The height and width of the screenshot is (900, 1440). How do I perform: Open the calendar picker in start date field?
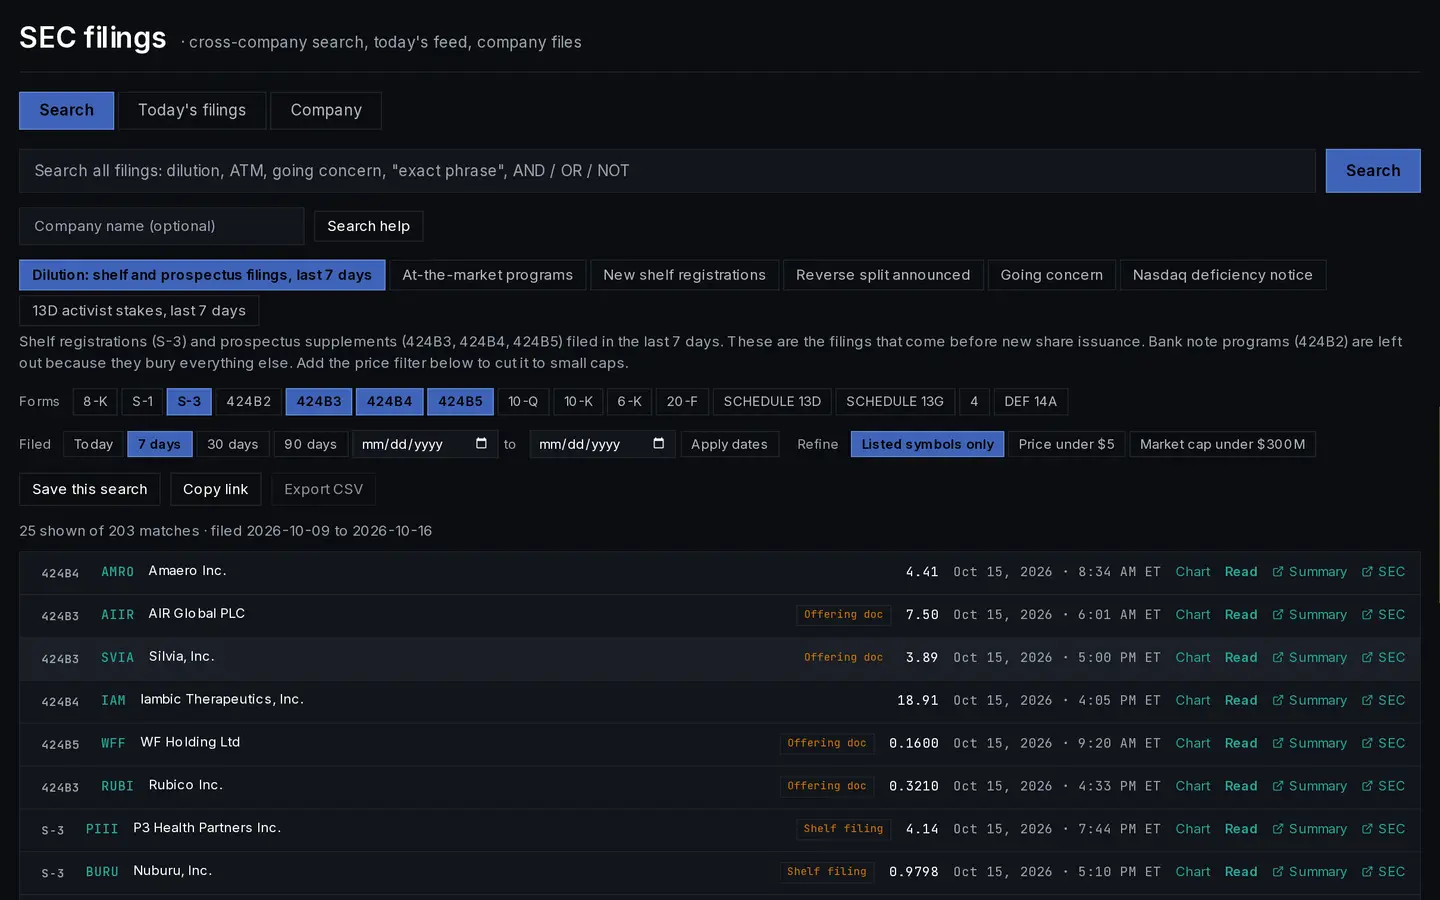point(481,444)
